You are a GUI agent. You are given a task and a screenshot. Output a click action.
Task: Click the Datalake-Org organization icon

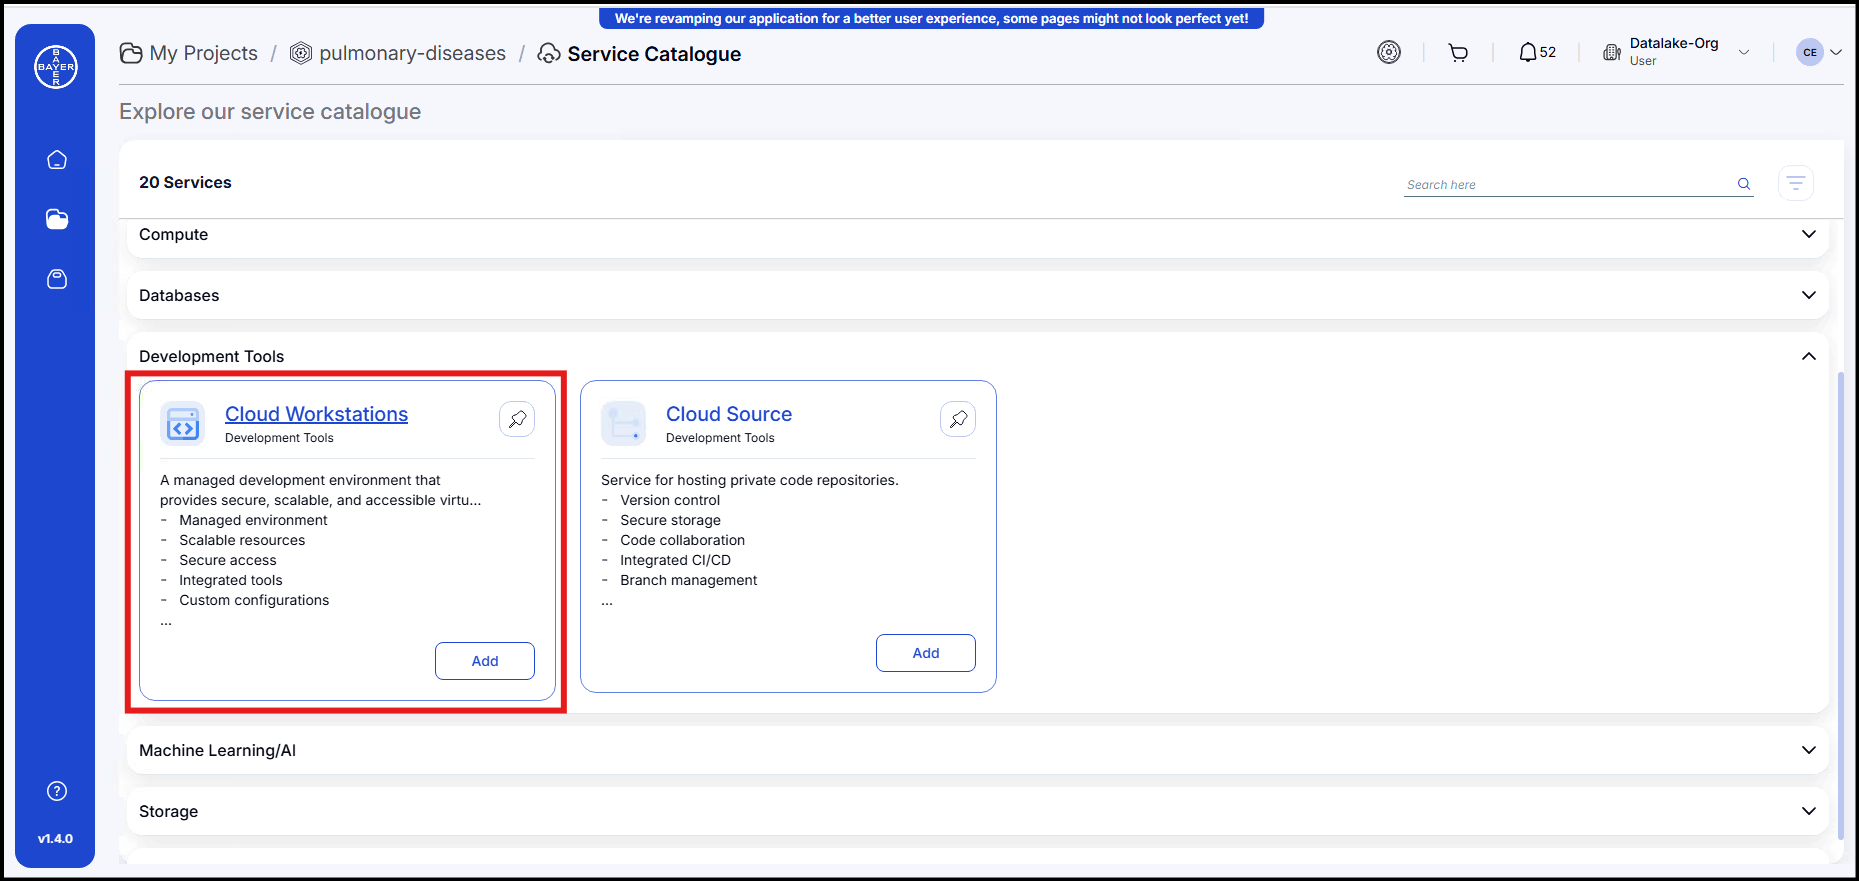click(x=1612, y=53)
